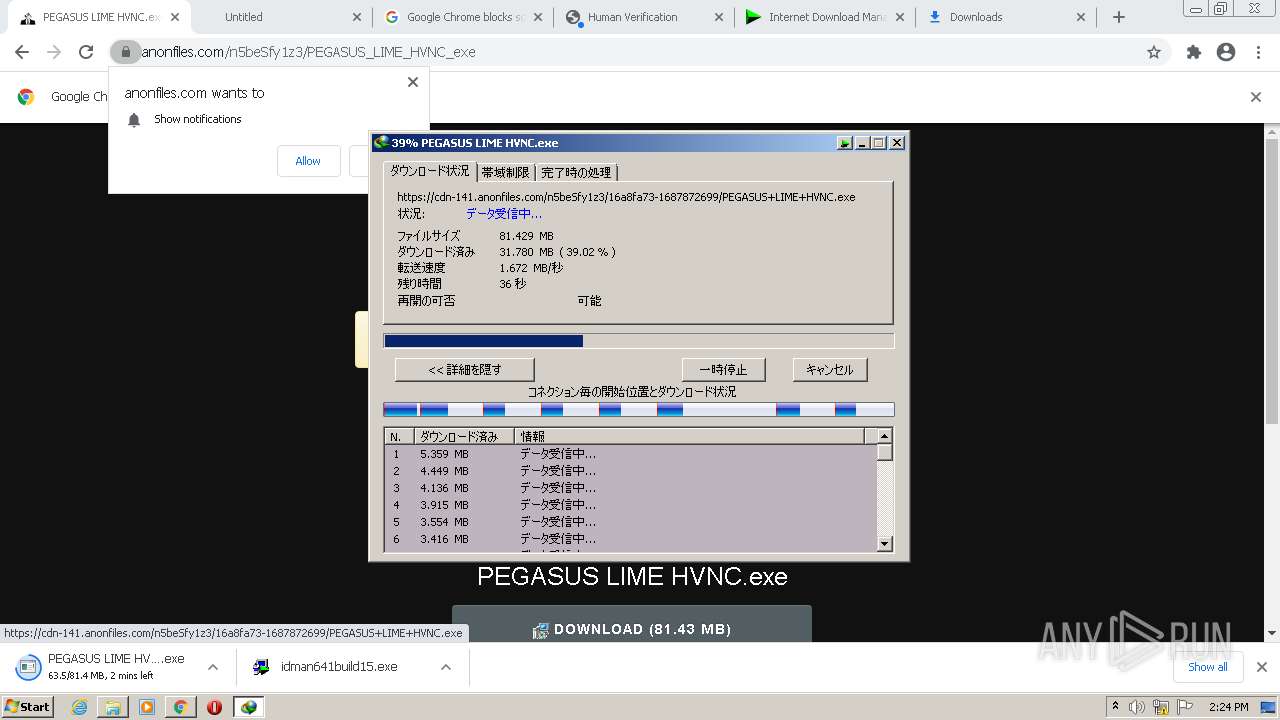The width and height of the screenshot is (1280, 720).
Task: Click the IDM minimize-to-tray icon in title bar
Action: click(x=845, y=143)
